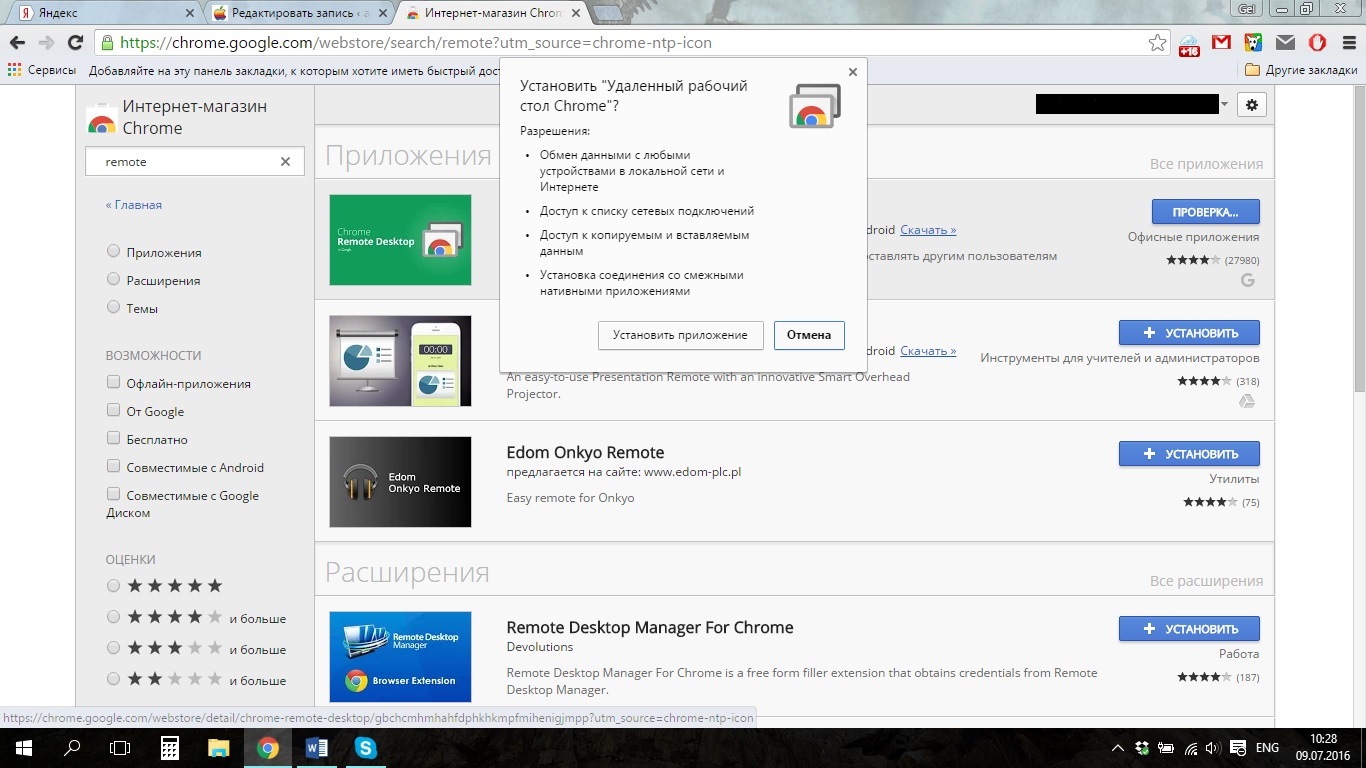This screenshot has height=768, width=1366.
Task: Check the Бесплатно checkbox
Action: click(x=113, y=439)
